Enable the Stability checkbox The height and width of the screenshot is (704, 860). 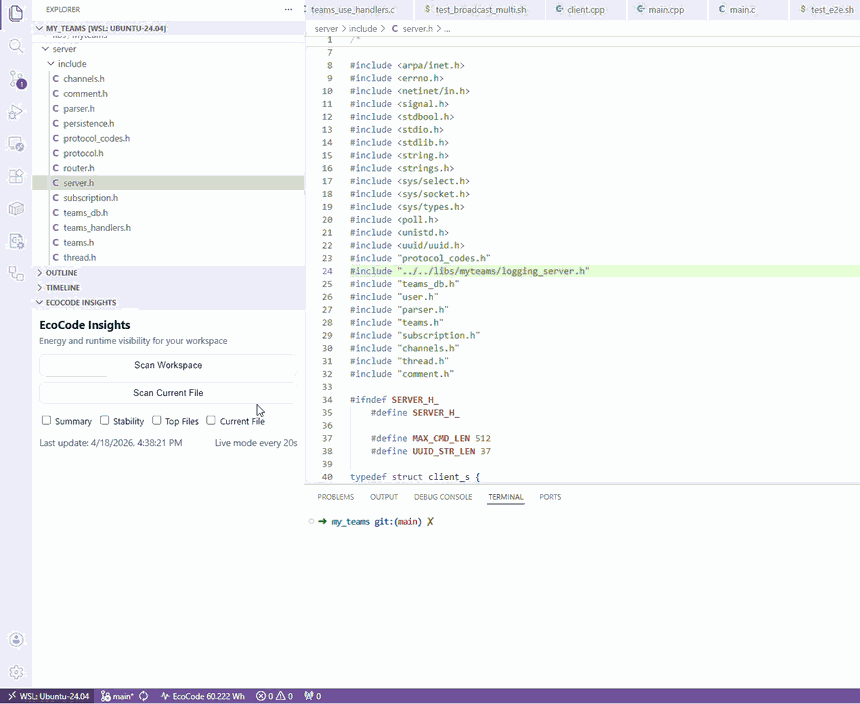coord(105,421)
